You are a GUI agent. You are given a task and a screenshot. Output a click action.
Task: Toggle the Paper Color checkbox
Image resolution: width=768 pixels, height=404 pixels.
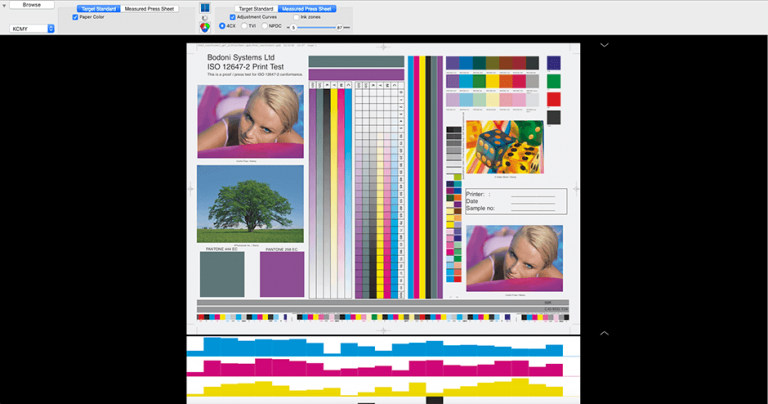coord(75,17)
